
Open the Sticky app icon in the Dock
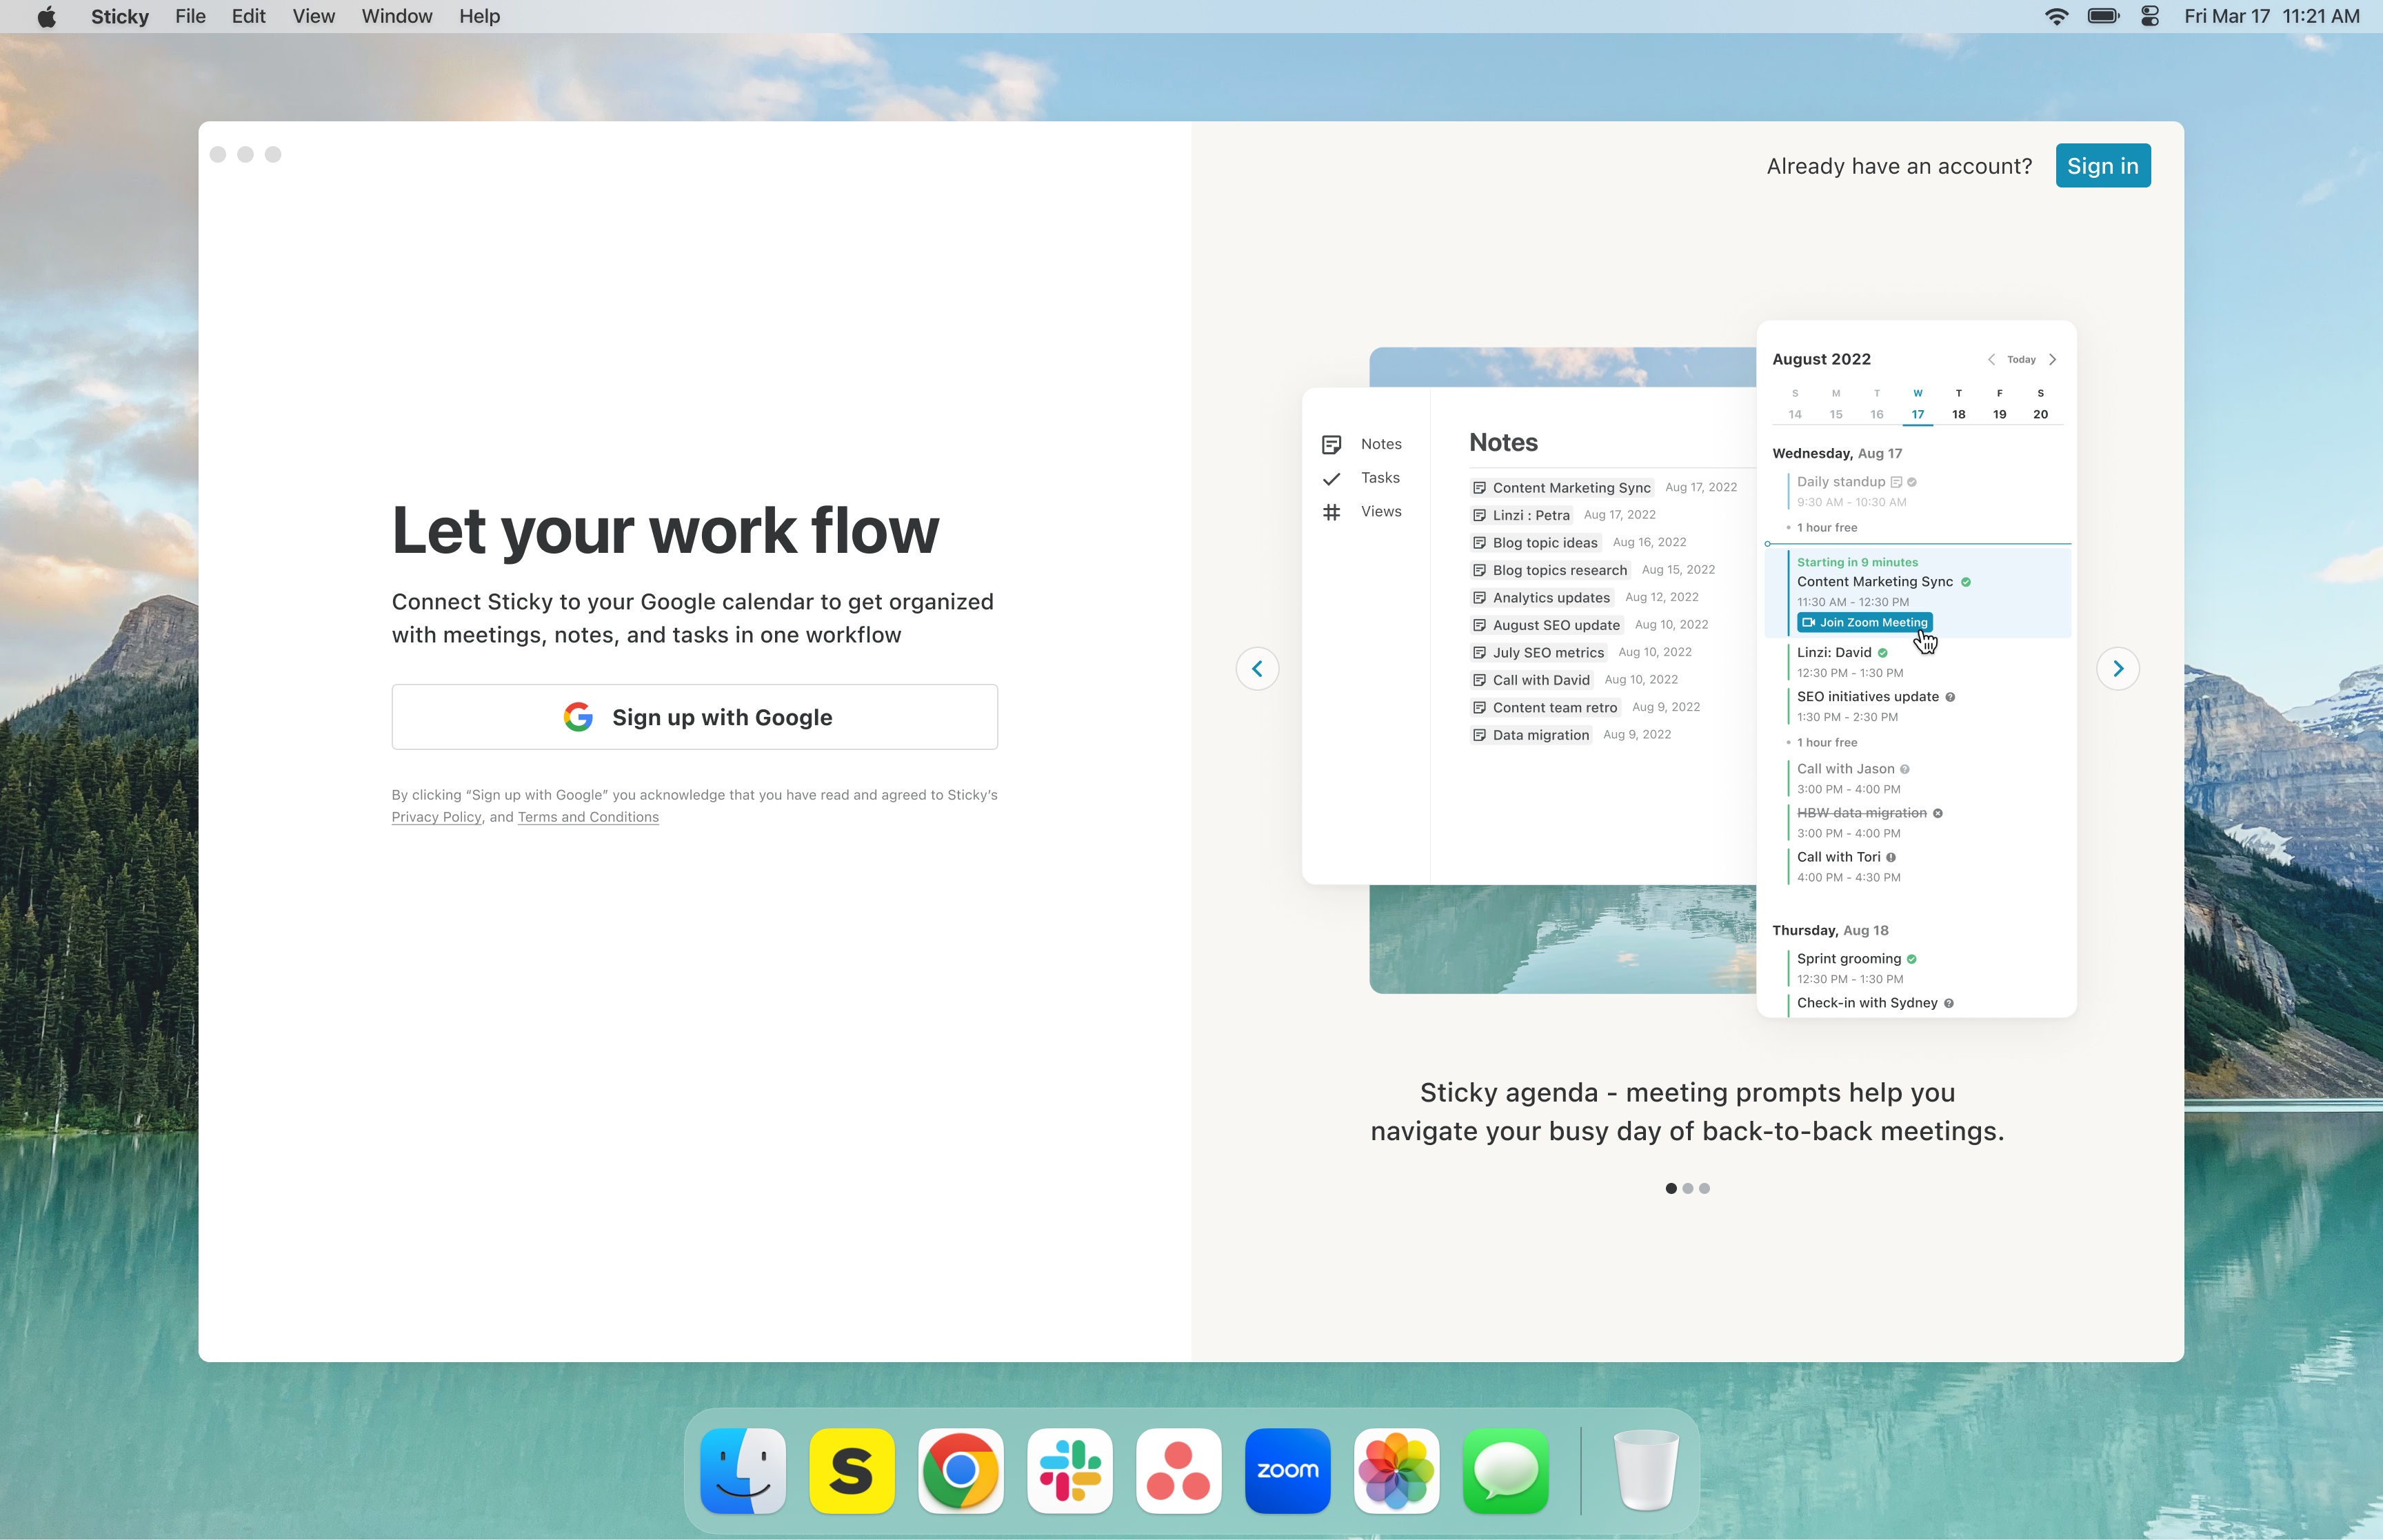pyautogui.click(x=851, y=1470)
